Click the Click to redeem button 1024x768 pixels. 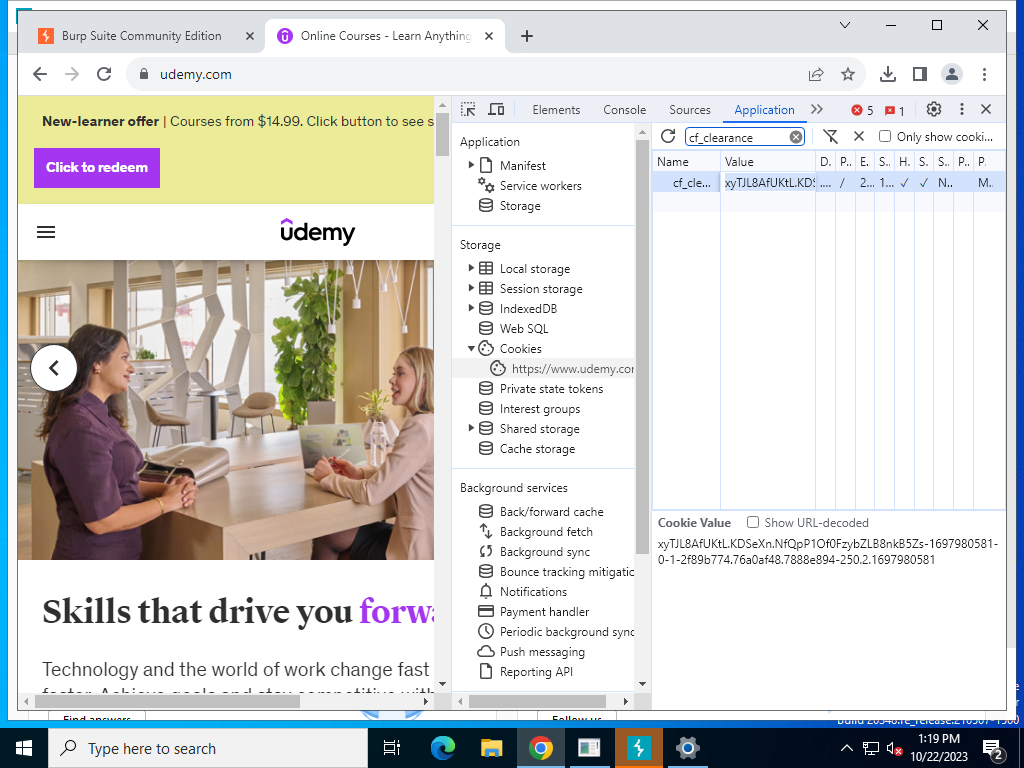click(97, 167)
